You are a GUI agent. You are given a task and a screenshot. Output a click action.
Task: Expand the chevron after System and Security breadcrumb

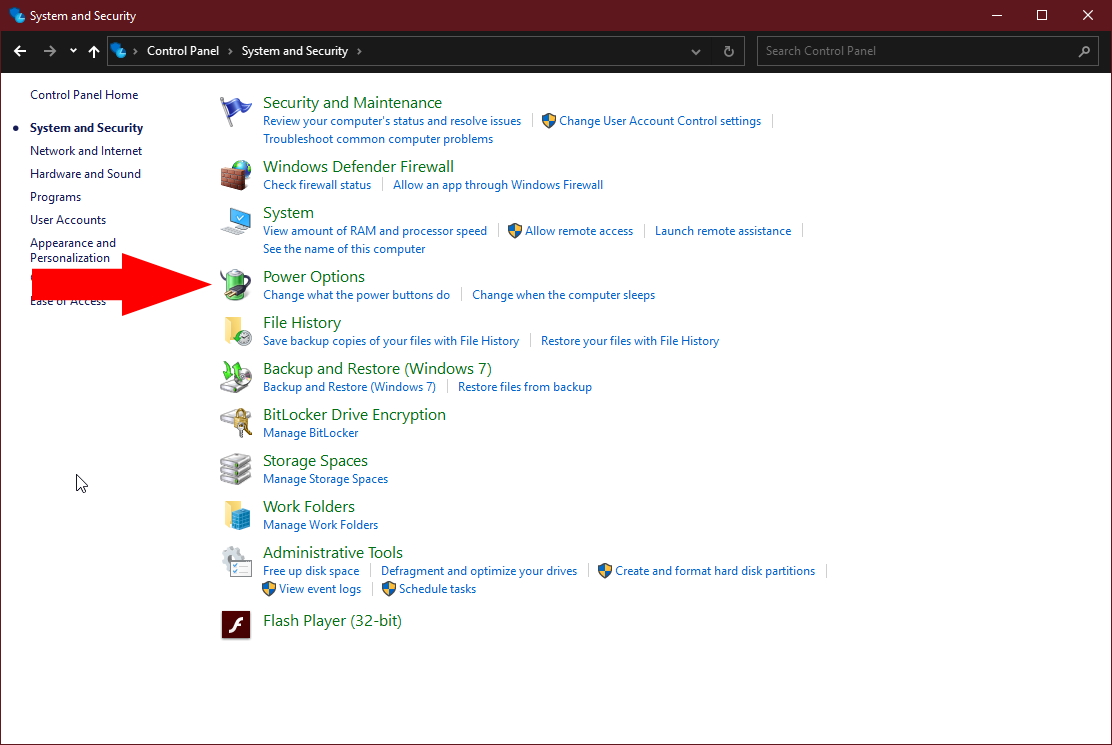pos(359,51)
